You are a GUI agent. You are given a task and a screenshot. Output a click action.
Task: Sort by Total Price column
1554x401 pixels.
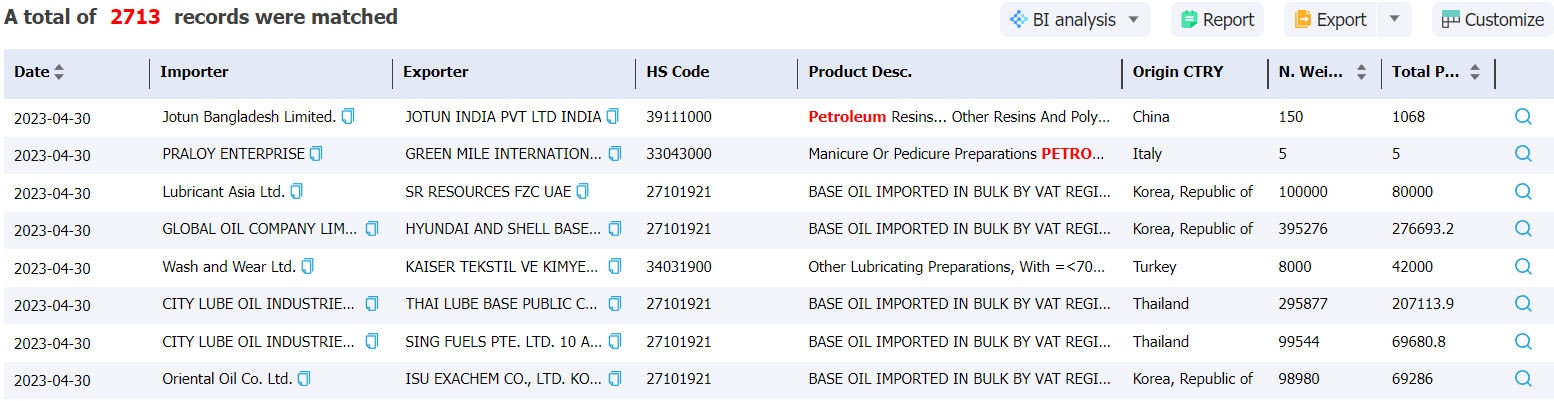[x=1475, y=72]
